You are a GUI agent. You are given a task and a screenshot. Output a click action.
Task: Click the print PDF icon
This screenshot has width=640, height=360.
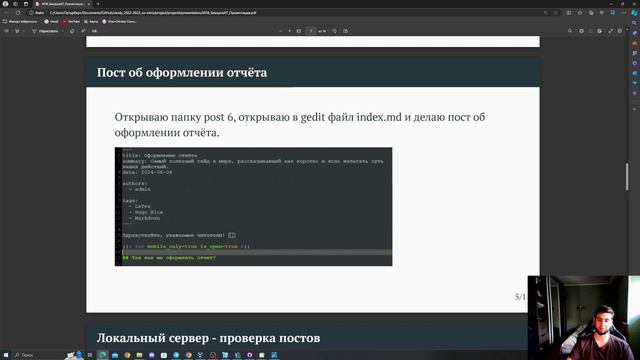(x=581, y=31)
